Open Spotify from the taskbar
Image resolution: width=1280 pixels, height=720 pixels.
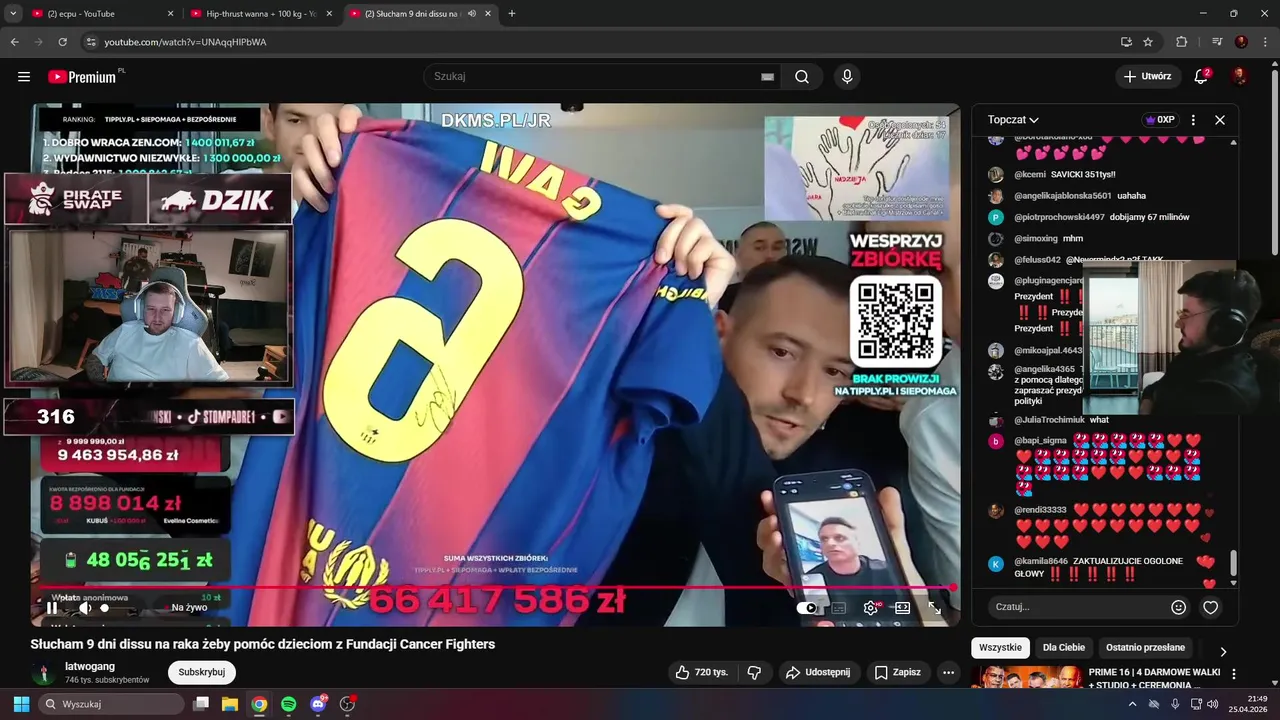point(288,704)
